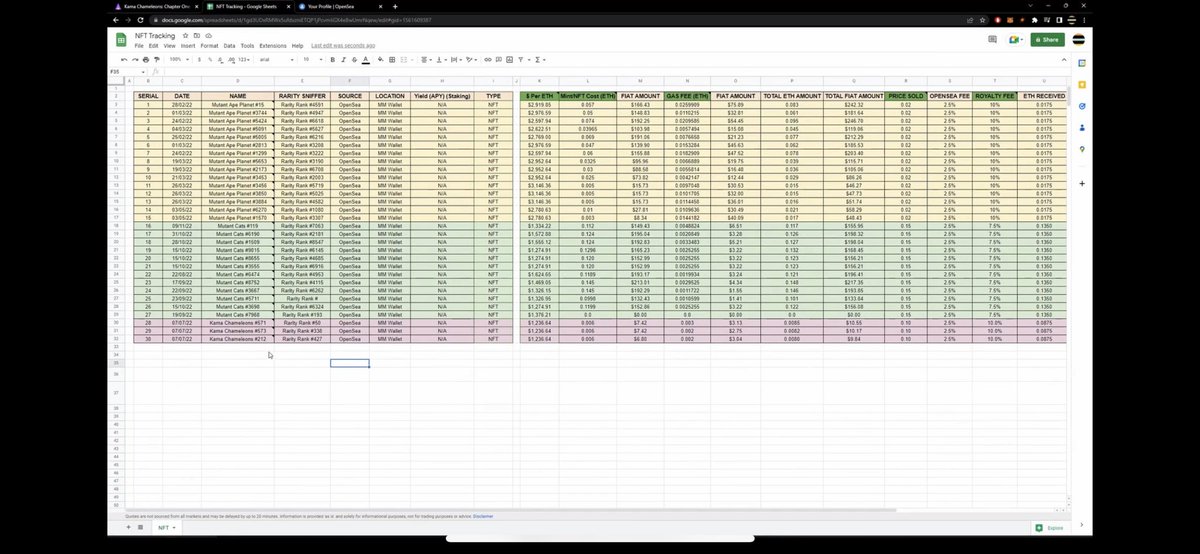Image resolution: width=1200 pixels, height=554 pixels.
Task: Open the Insert menu
Action: pos(188,46)
